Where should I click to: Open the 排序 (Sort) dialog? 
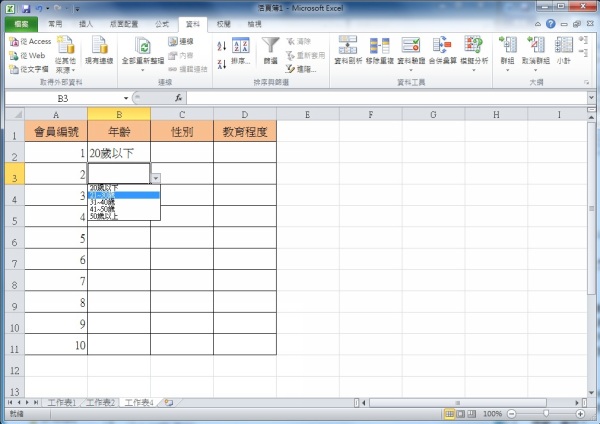(241, 50)
